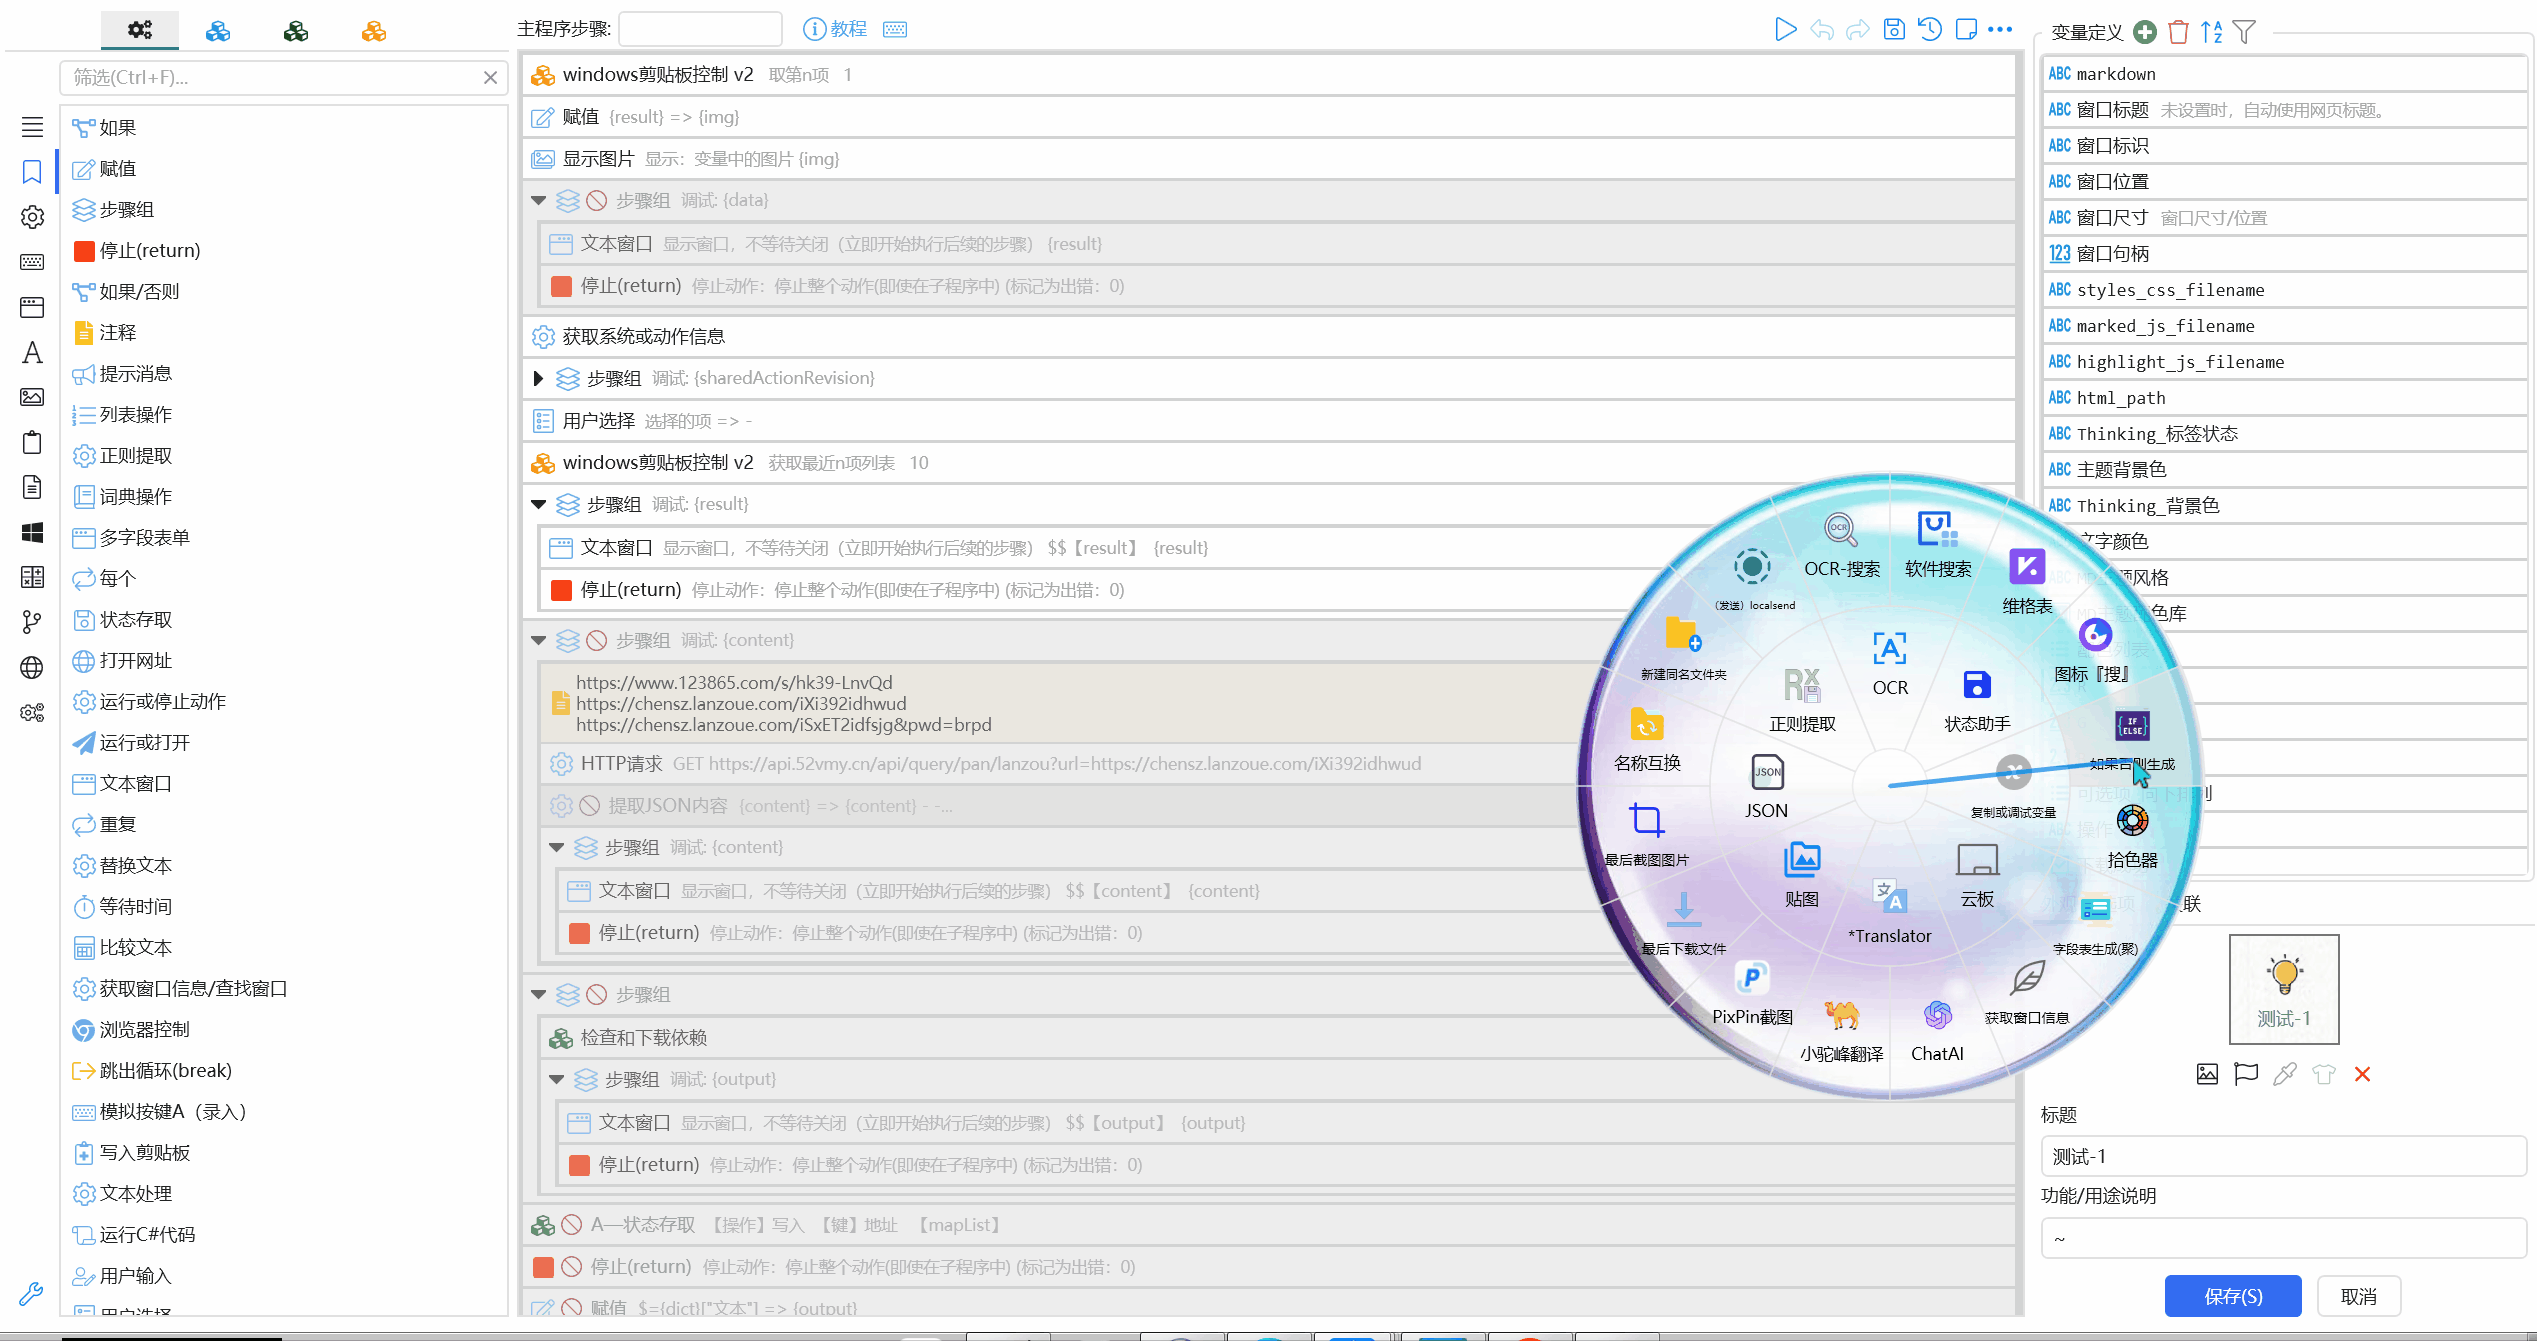Collapse the disabled 步骤组 above 检查和下载依赖
This screenshot has width=2537, height=1341.
tap(539, 994)
